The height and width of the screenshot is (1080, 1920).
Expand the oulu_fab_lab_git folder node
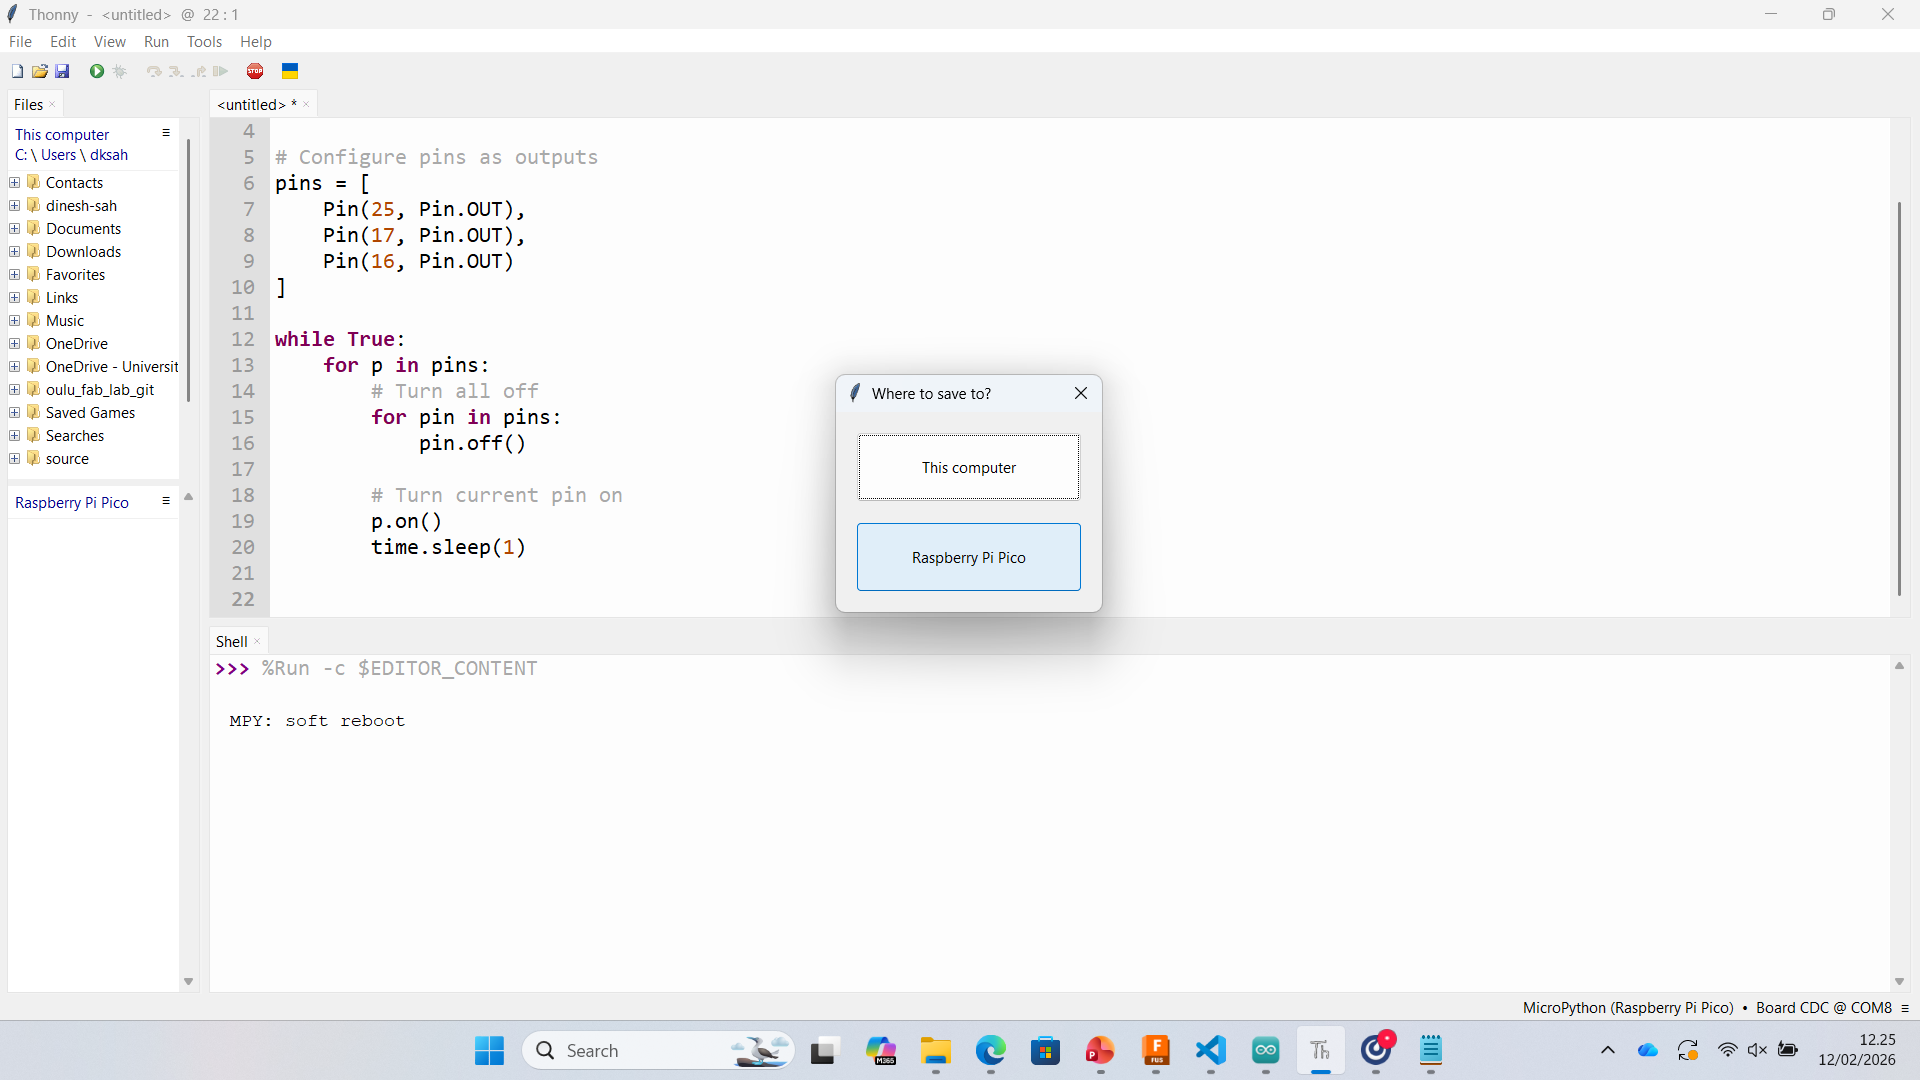[15, 390]
